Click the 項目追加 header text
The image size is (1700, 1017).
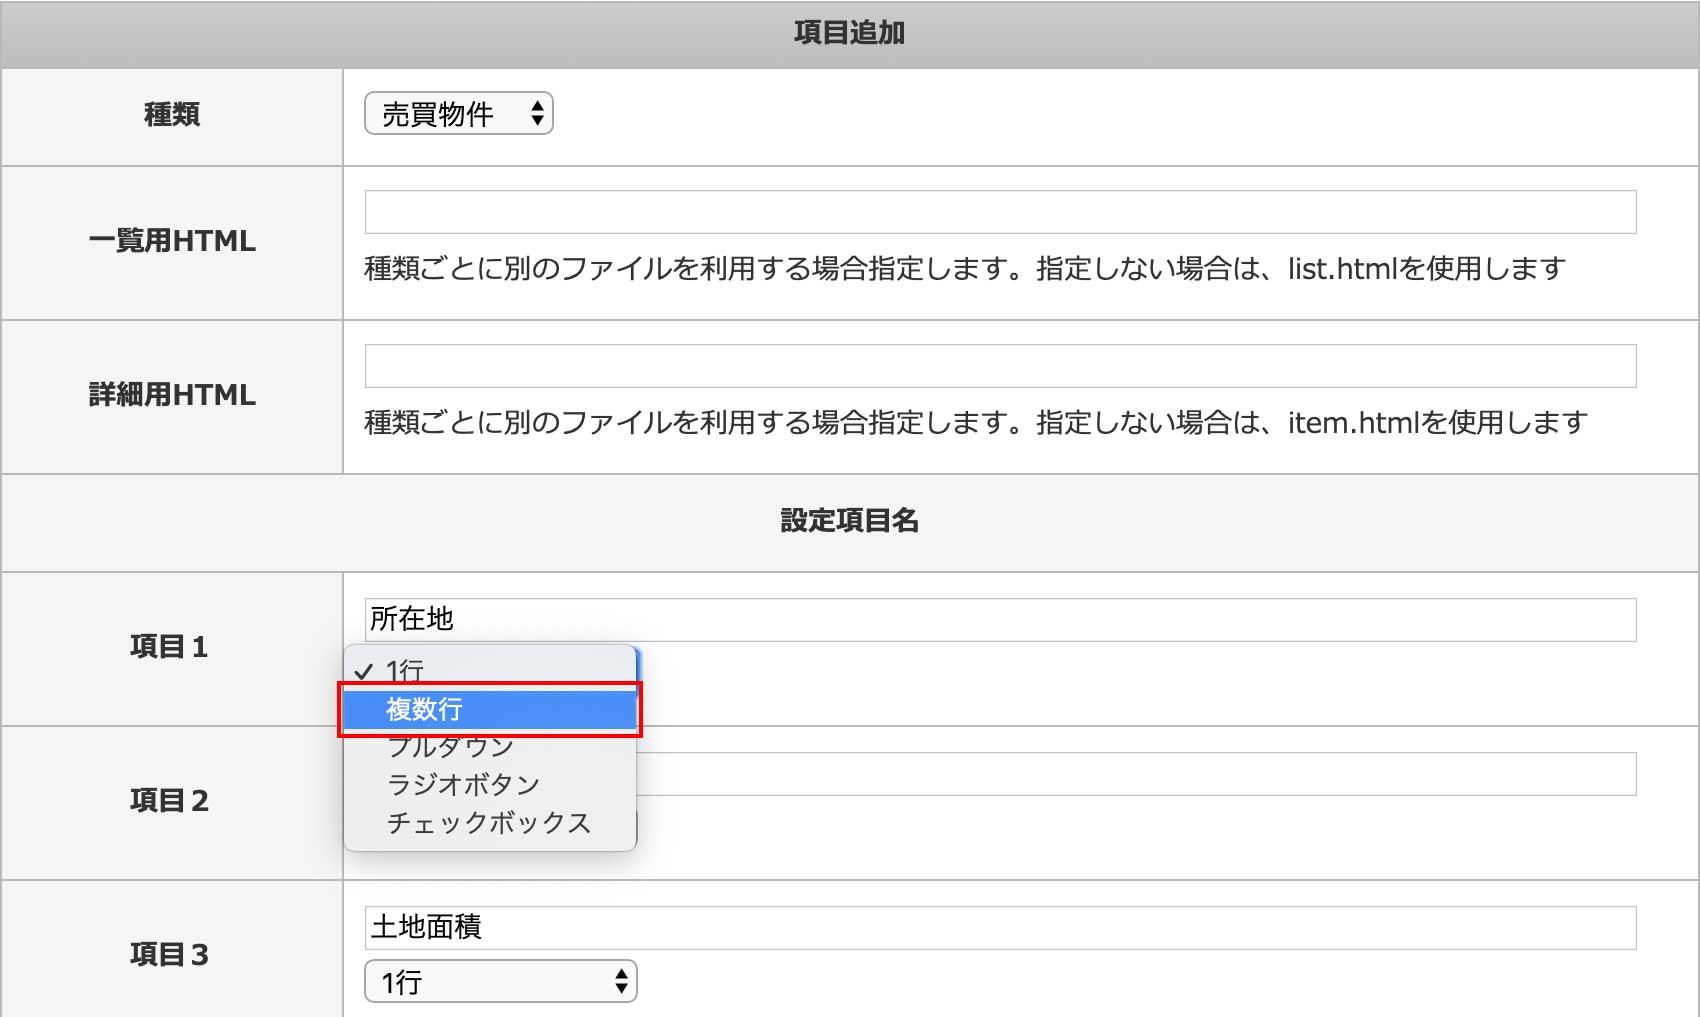[x=849, y=33]
